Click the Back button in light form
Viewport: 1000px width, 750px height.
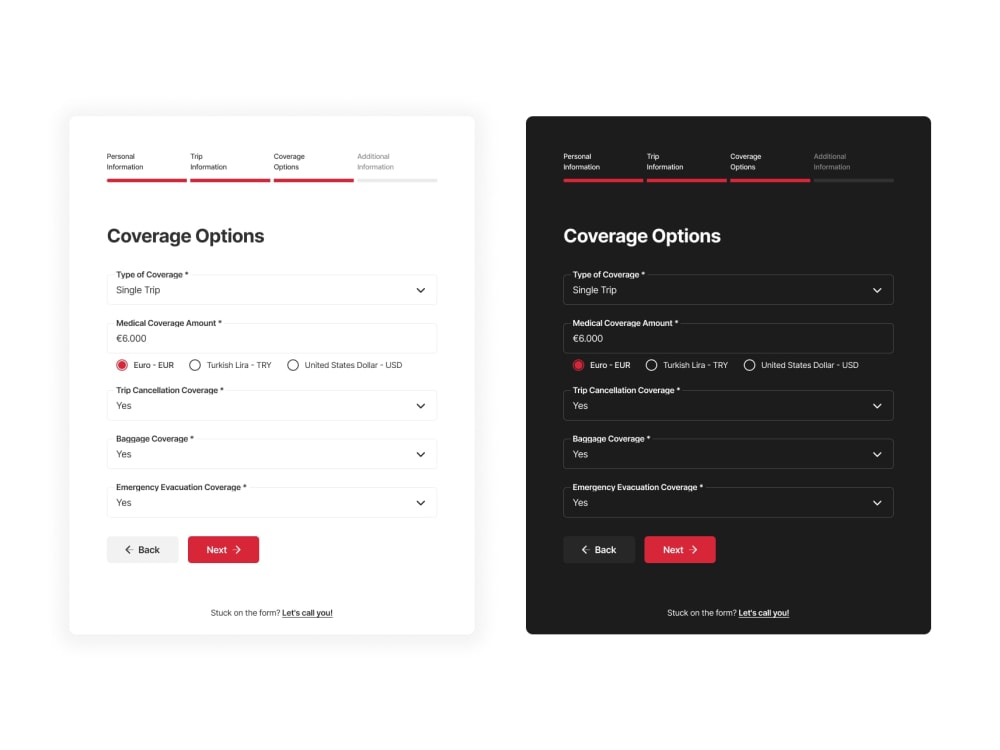(x=142, y=549)
